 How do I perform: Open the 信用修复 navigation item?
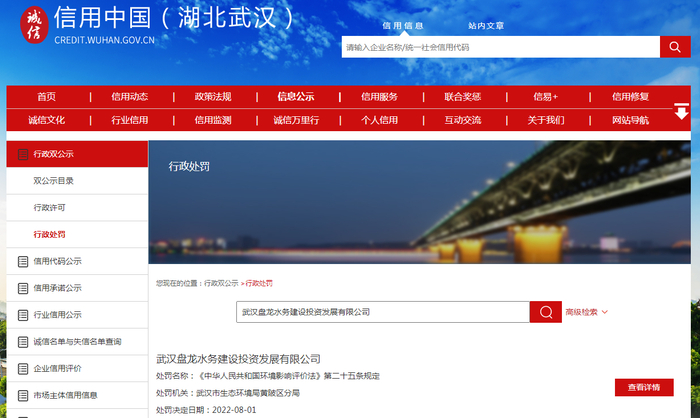click(630, 97)
